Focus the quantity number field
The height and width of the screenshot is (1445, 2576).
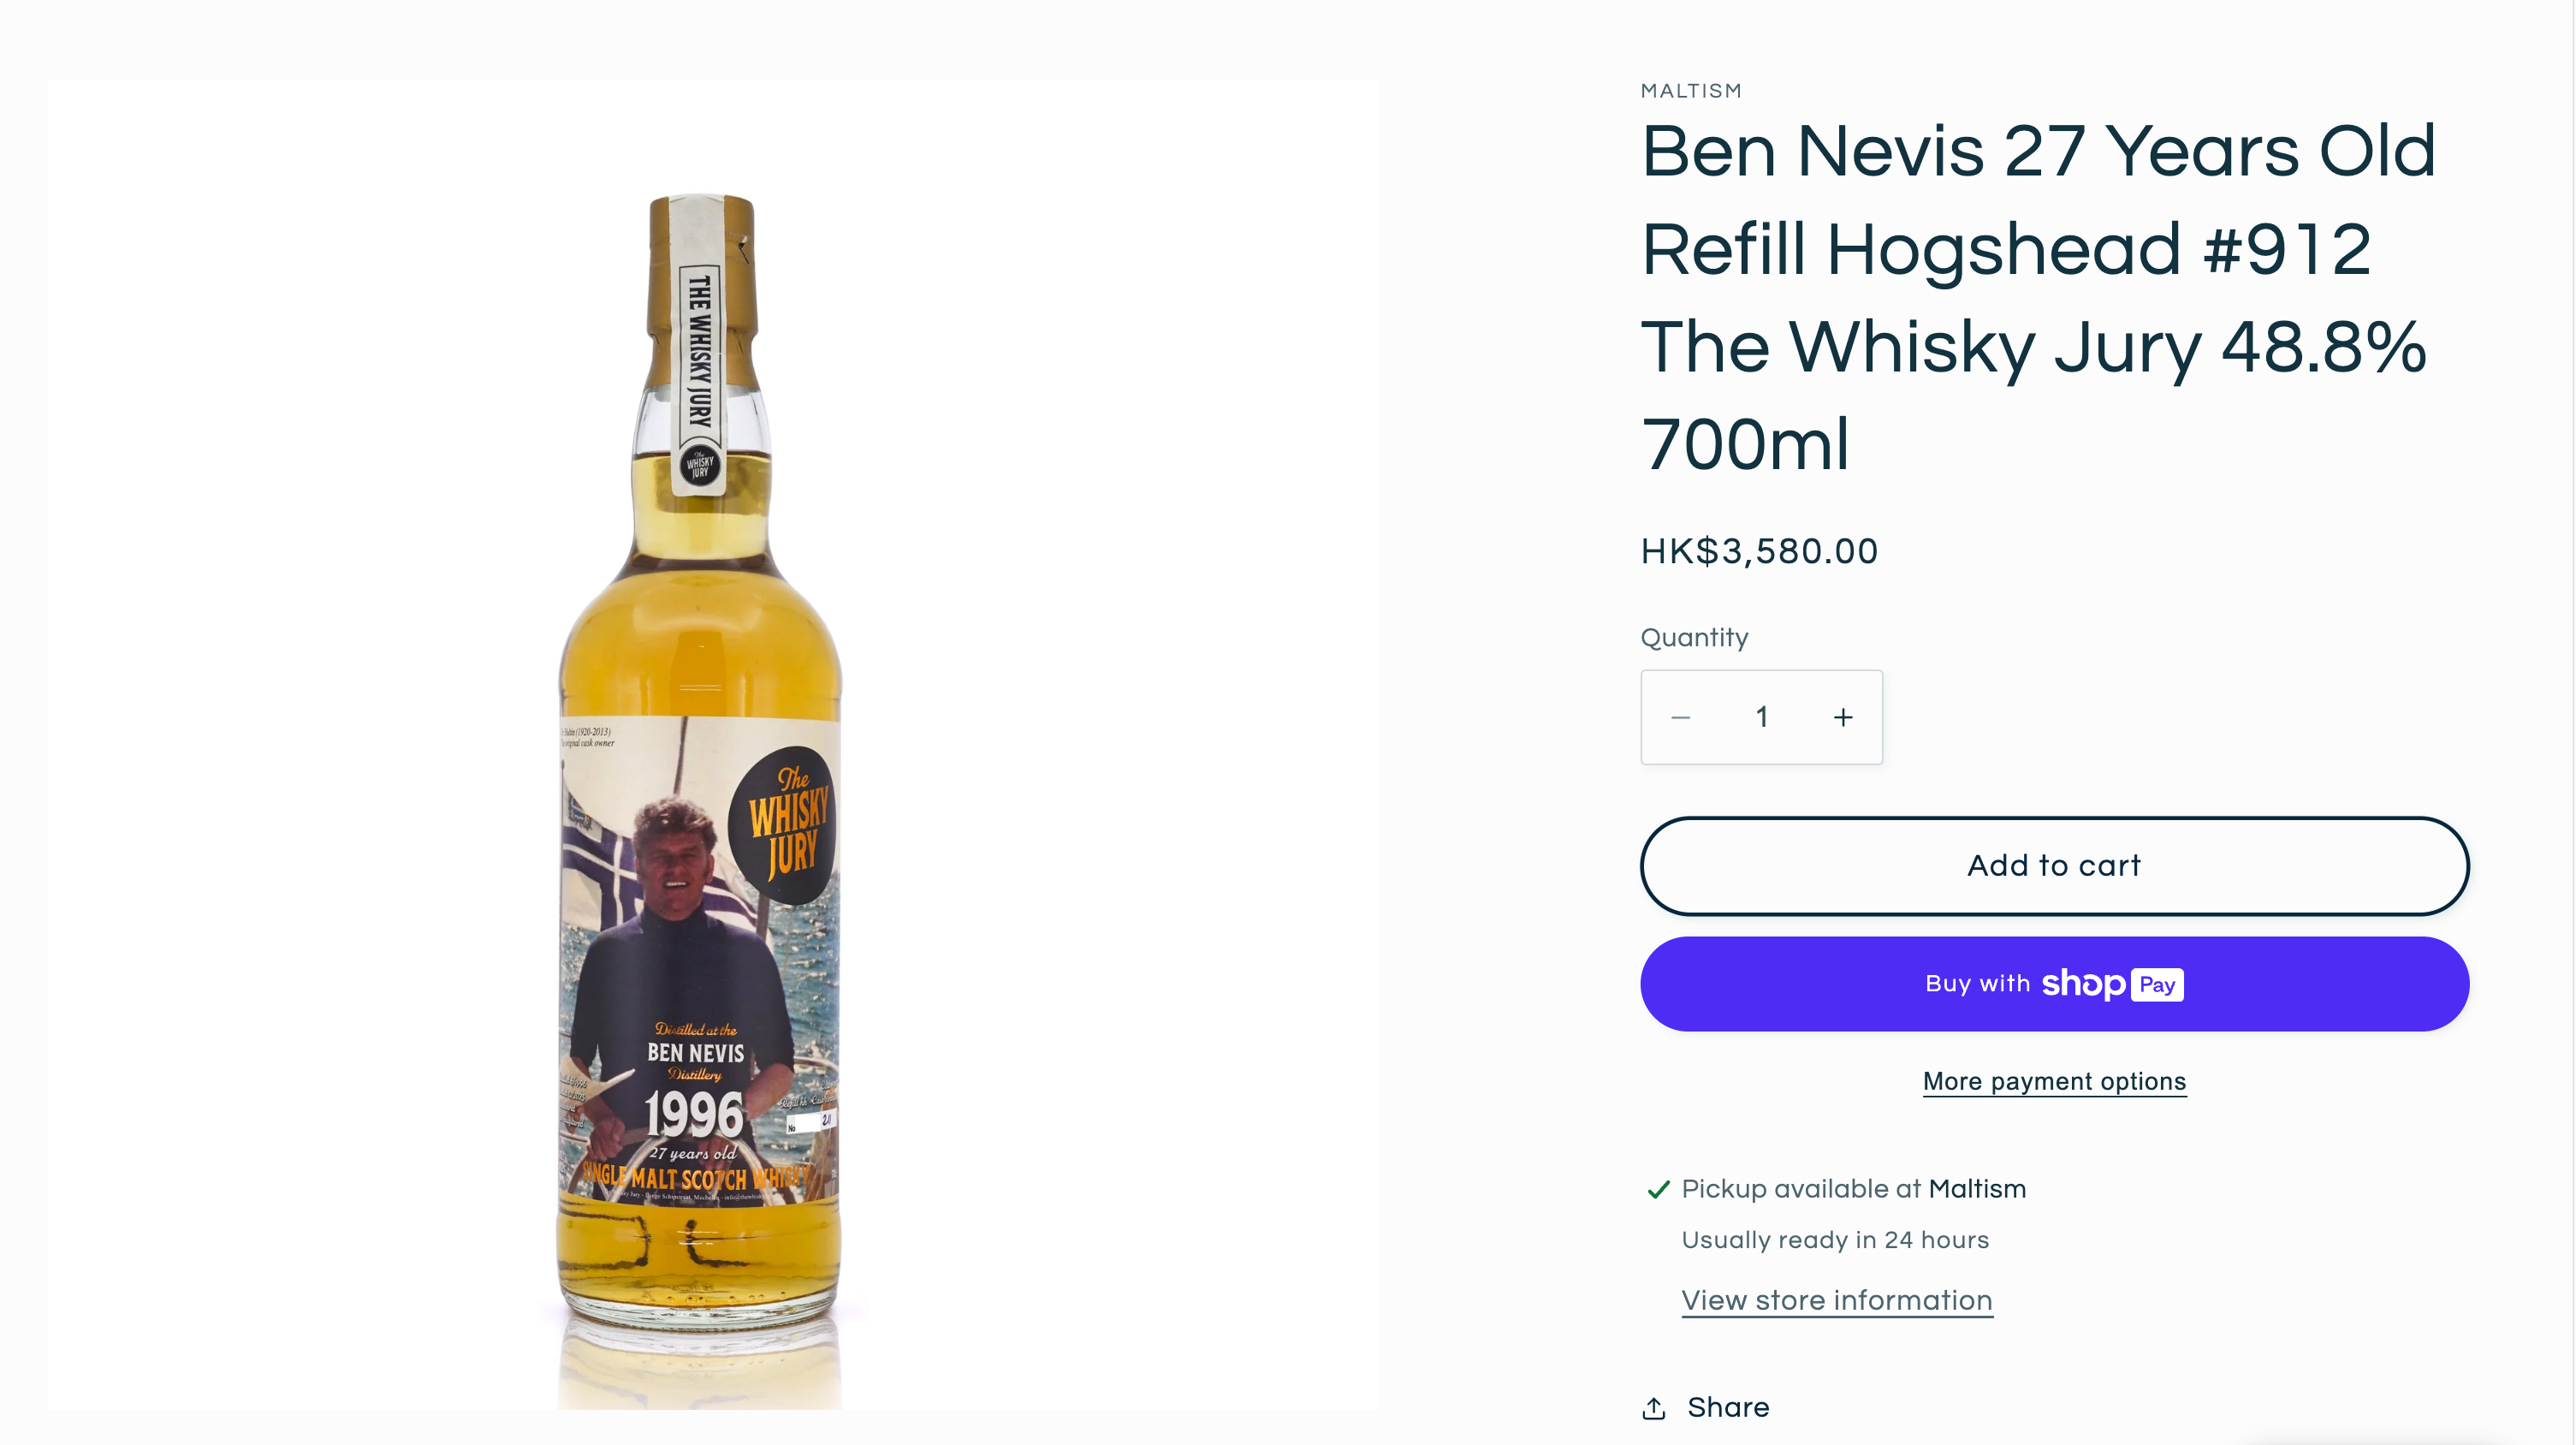tap(1762, 717)
